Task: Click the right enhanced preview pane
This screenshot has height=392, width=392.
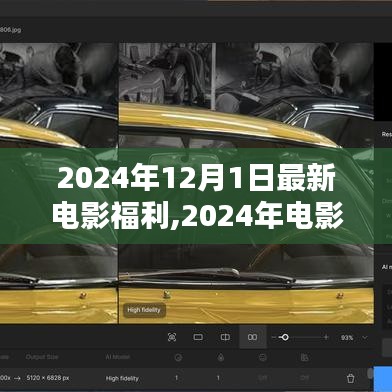Action: click(x=246, y=183)
